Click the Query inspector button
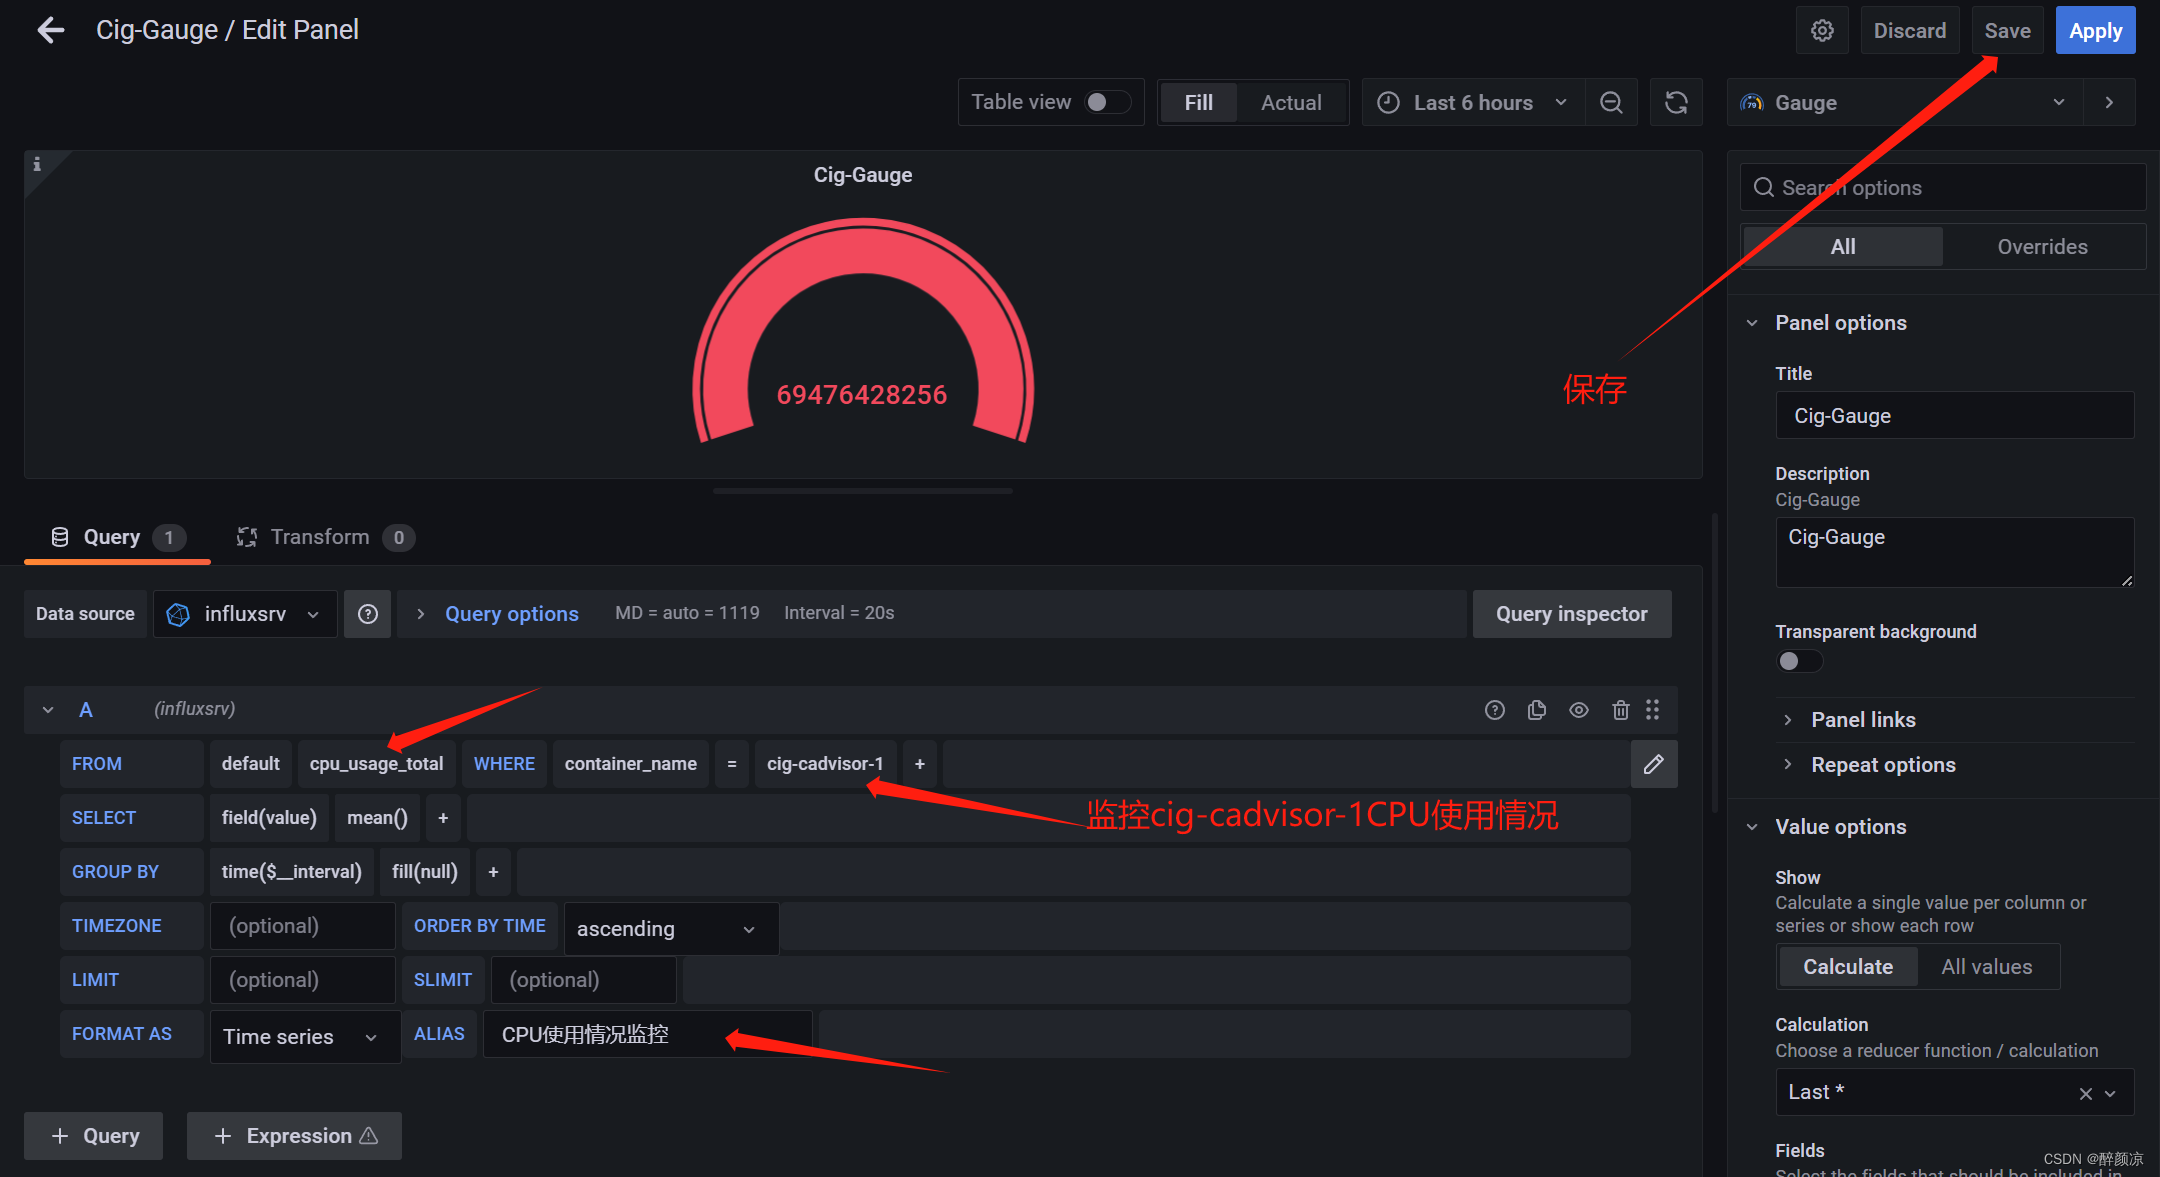This screenshot has height=1177, width=2160. pyautogui.click(x=1573, y=612)
